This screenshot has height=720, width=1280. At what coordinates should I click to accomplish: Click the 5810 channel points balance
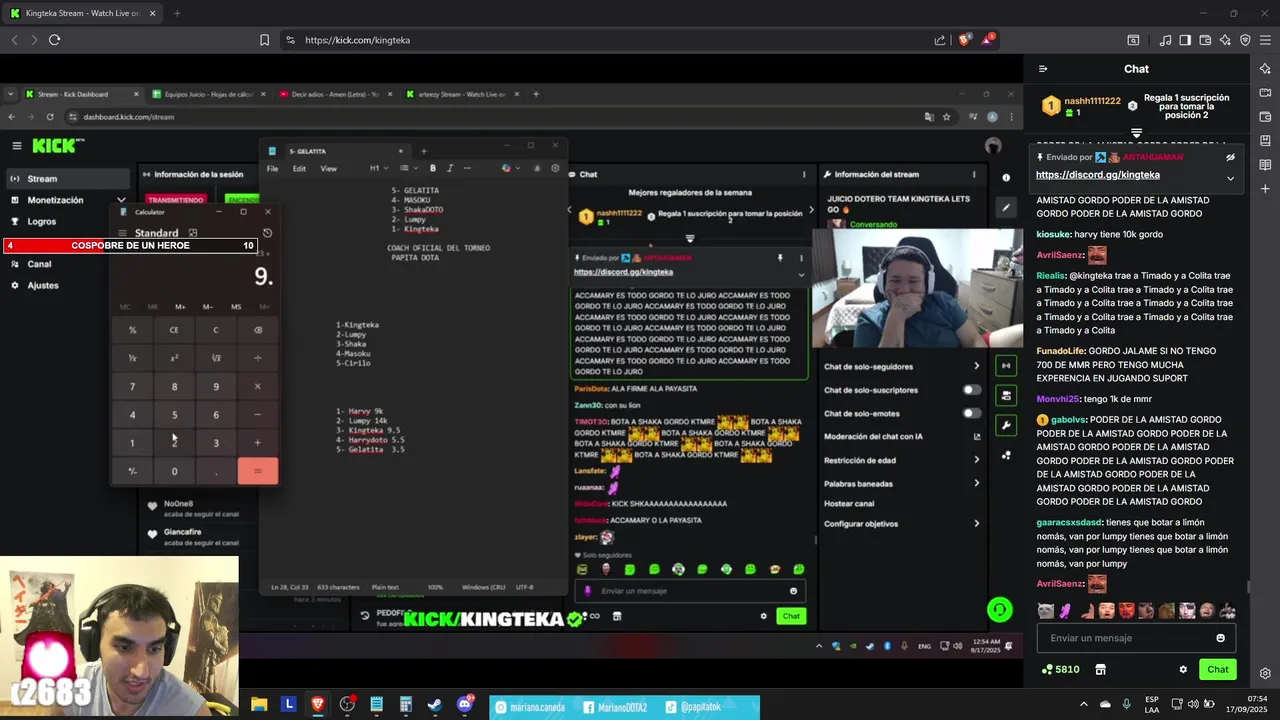click(1060, 669)
